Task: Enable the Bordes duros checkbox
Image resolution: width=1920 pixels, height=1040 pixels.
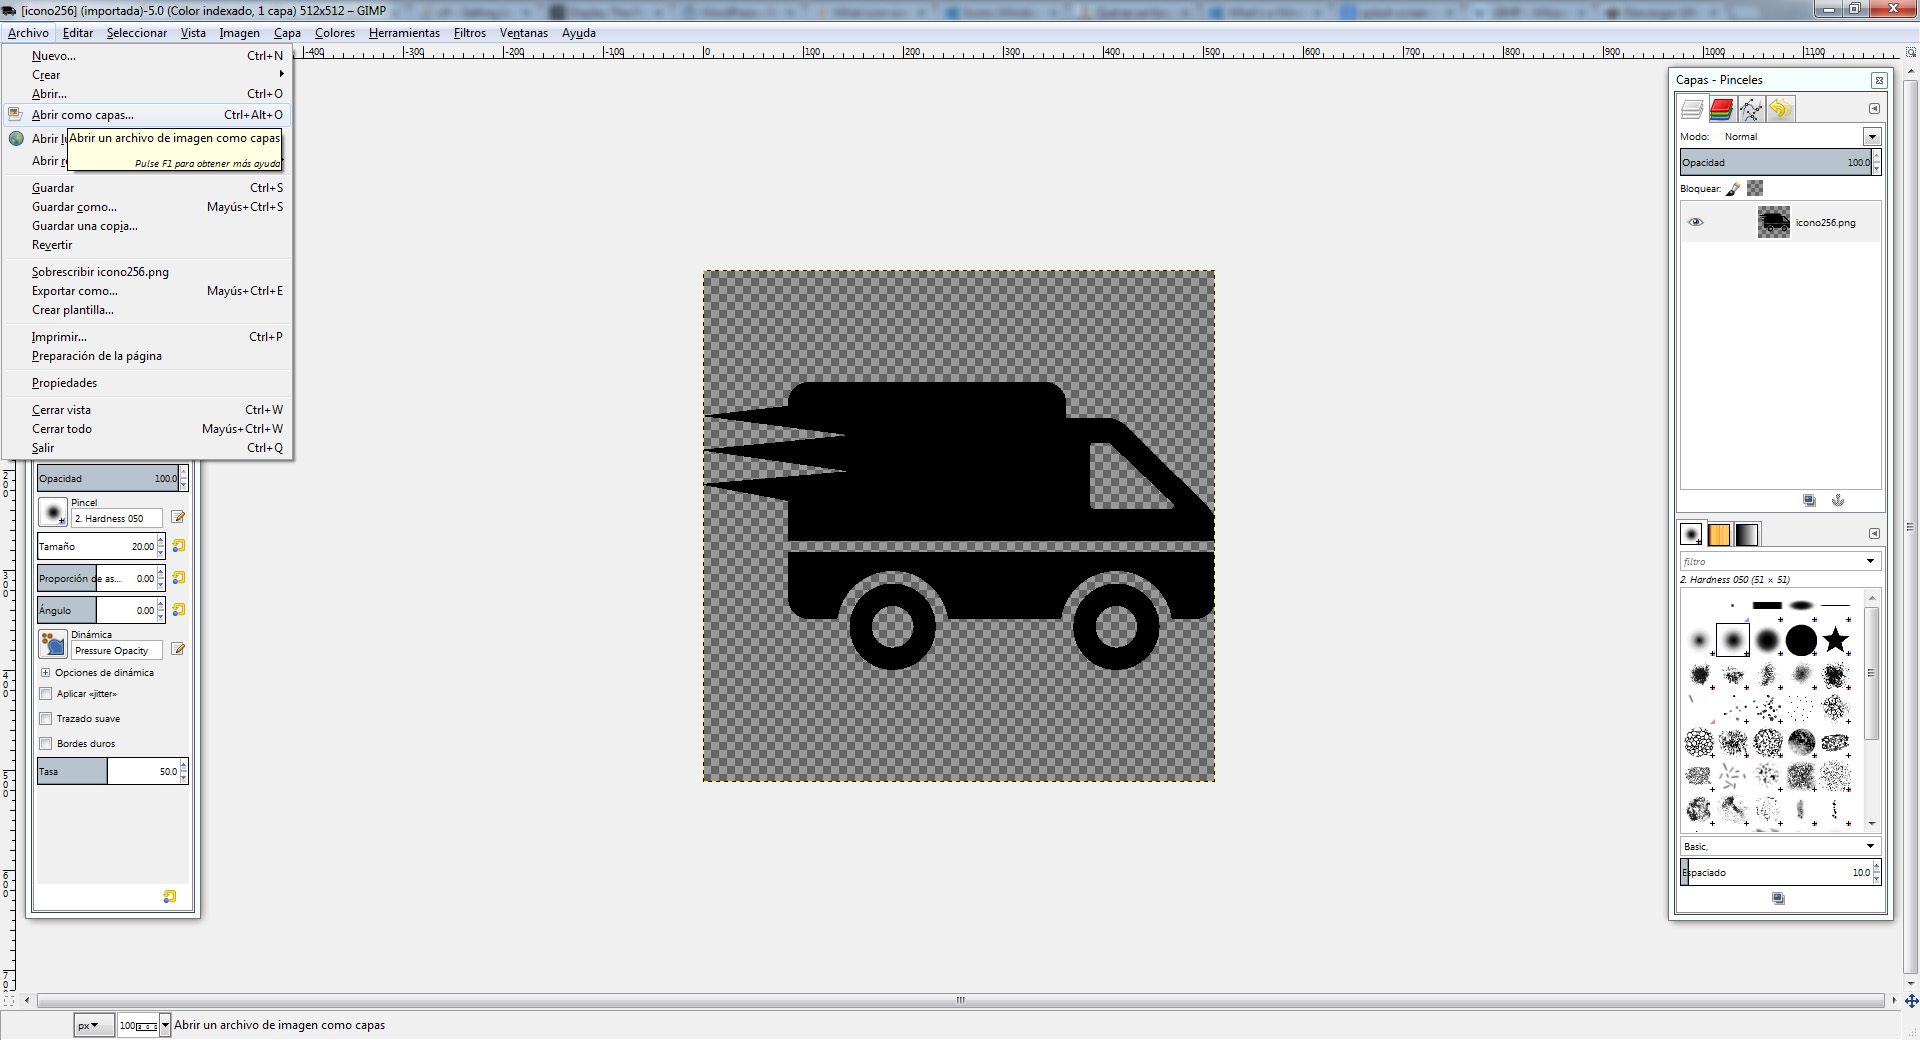Action: tap(46, 744)
